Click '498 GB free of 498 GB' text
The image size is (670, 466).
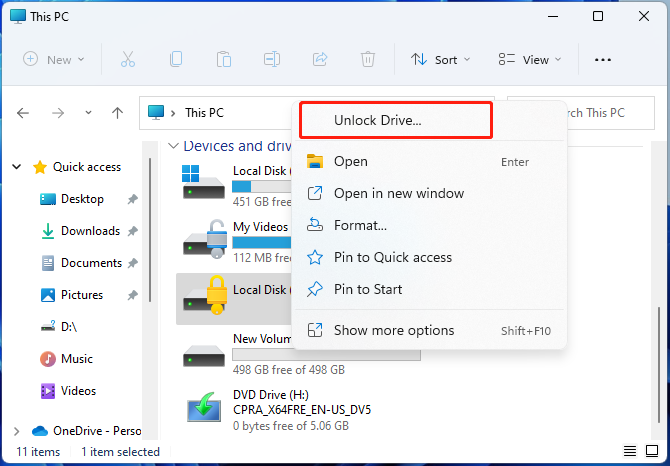pyautogui.click(x=289, y=369)
